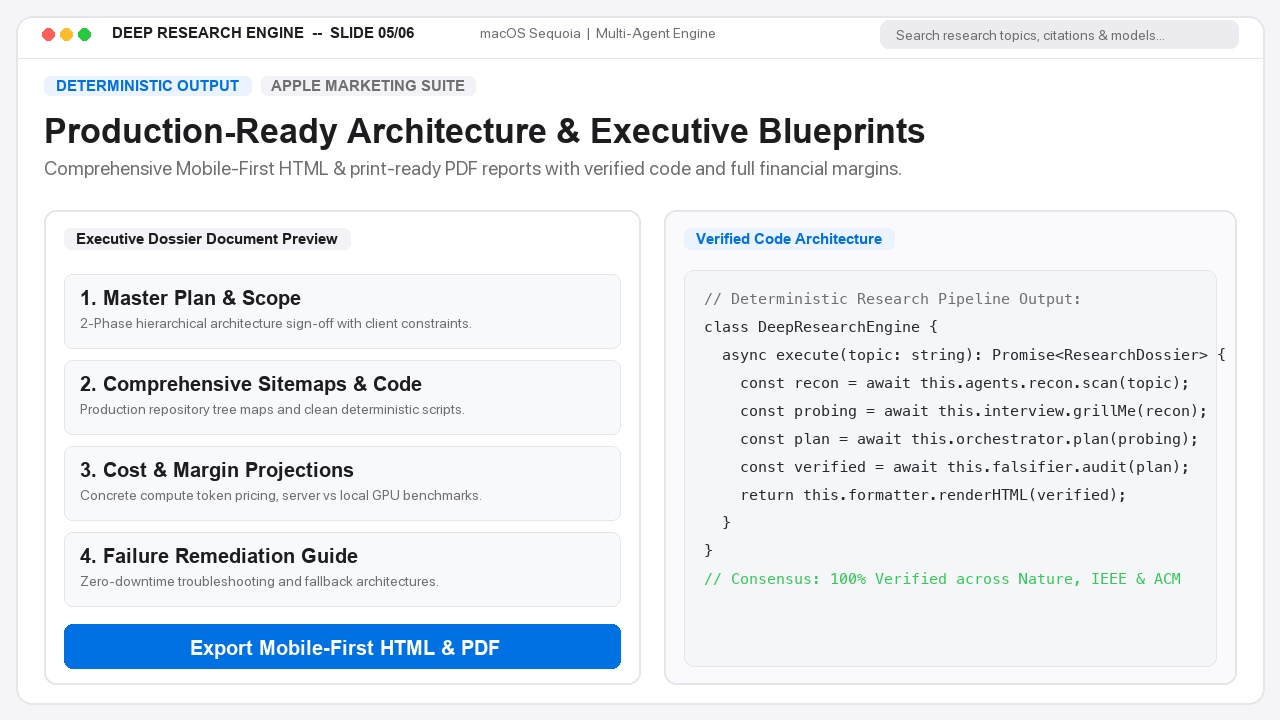The width and height of the screenshot is (1280, 720).
Task: Click the Export Mobile-First HTML & PDF button
Action: click(x=342, y=647)
